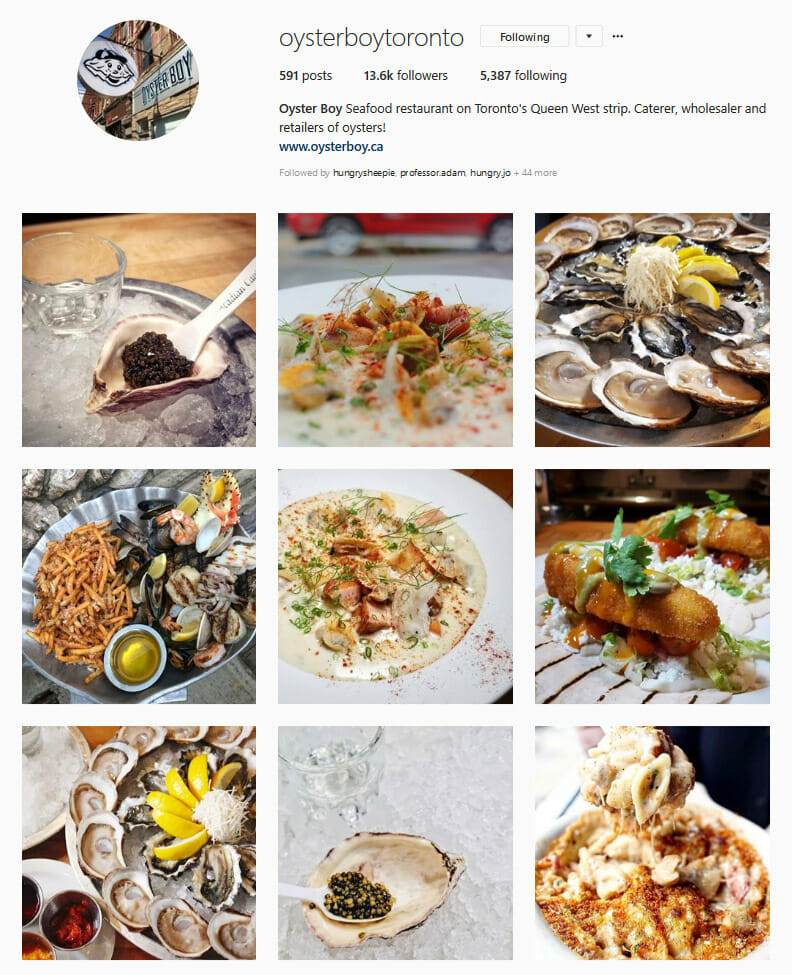Open the three-dot profile options menu
This screenshot has width=792, height=975.
[x=617, y=36]
